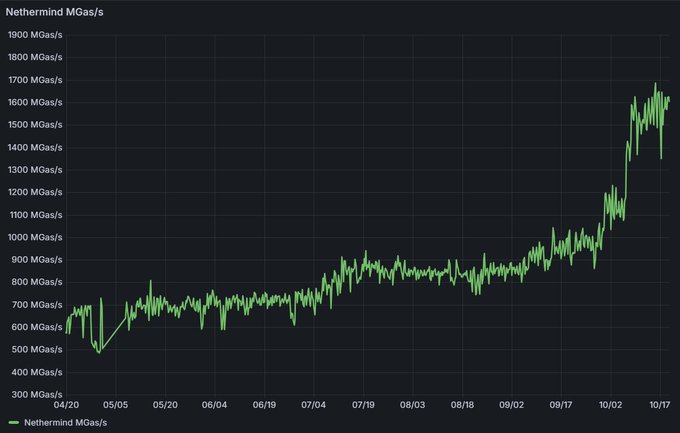This screenshot has height=433, width=680.
Task: Click the 06/04 date label
Action: [214, 405]
